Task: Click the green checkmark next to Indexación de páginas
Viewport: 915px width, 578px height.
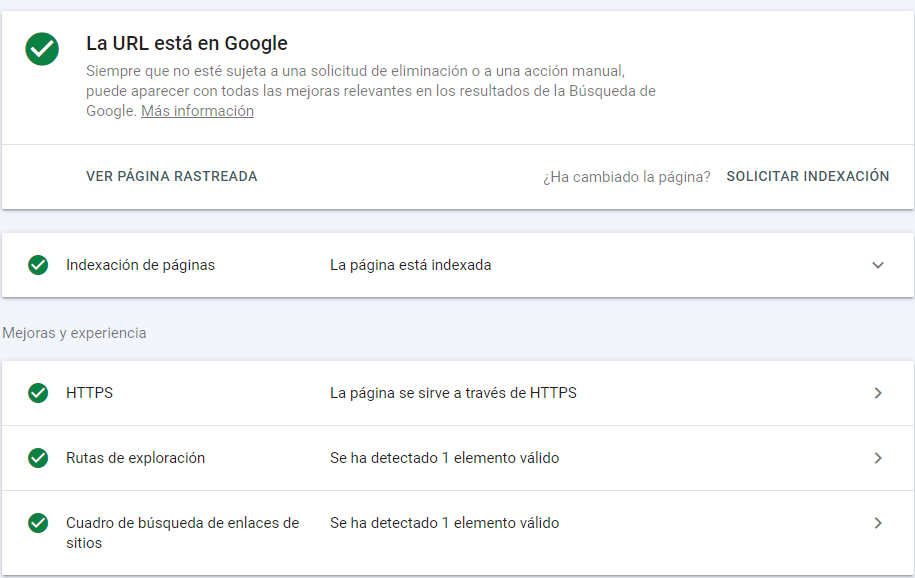Action: point(38,265)
